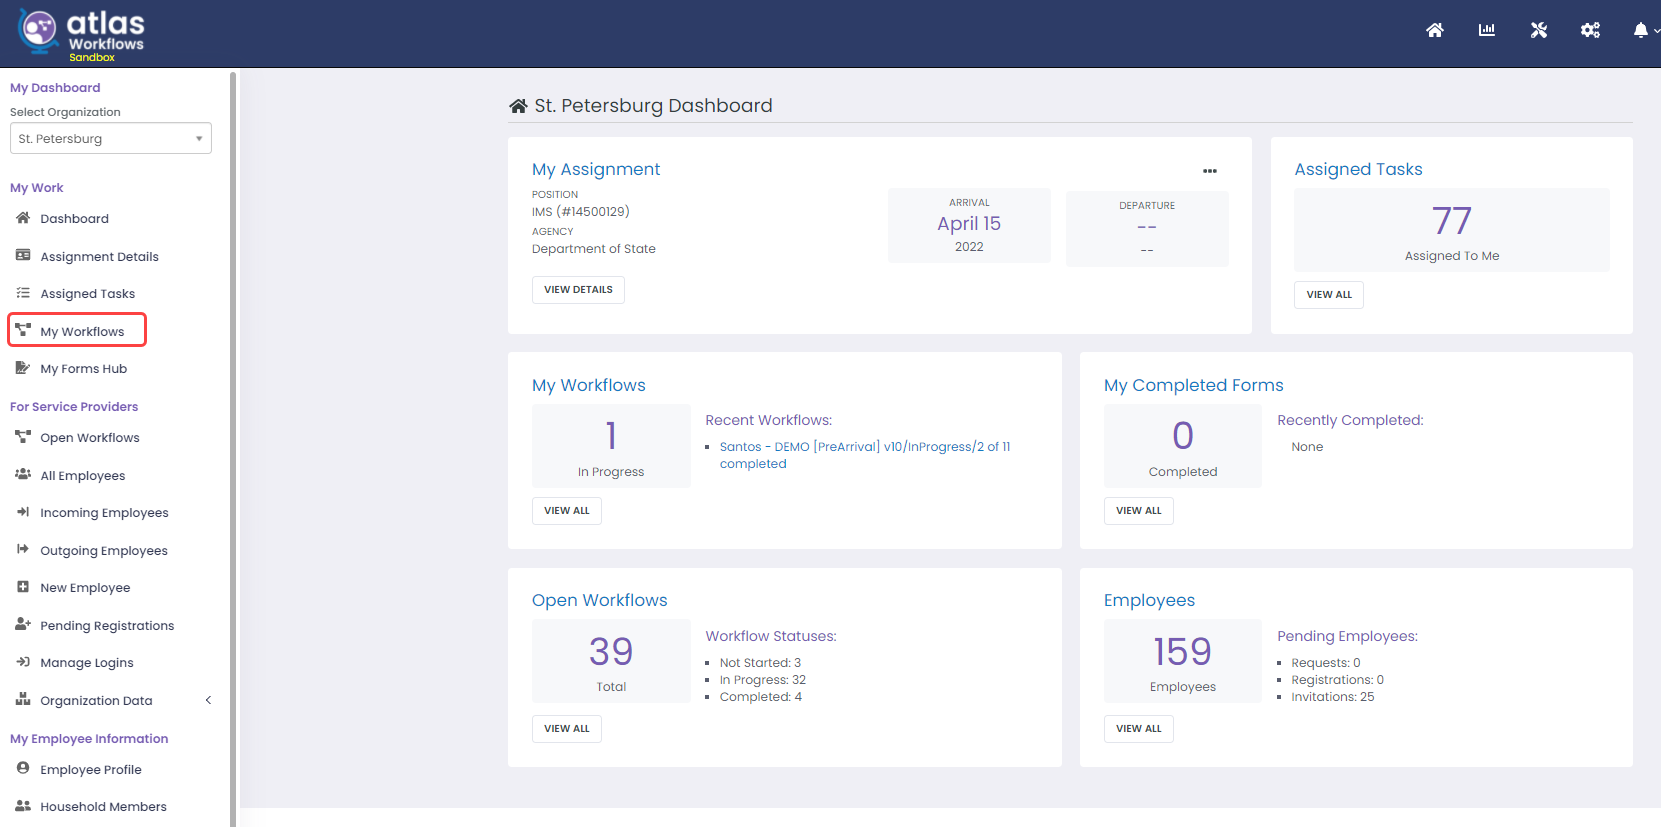This screenshot has height=827, width=1661.
Task: Click the Household Members people icon
Action: coord(23,806)
